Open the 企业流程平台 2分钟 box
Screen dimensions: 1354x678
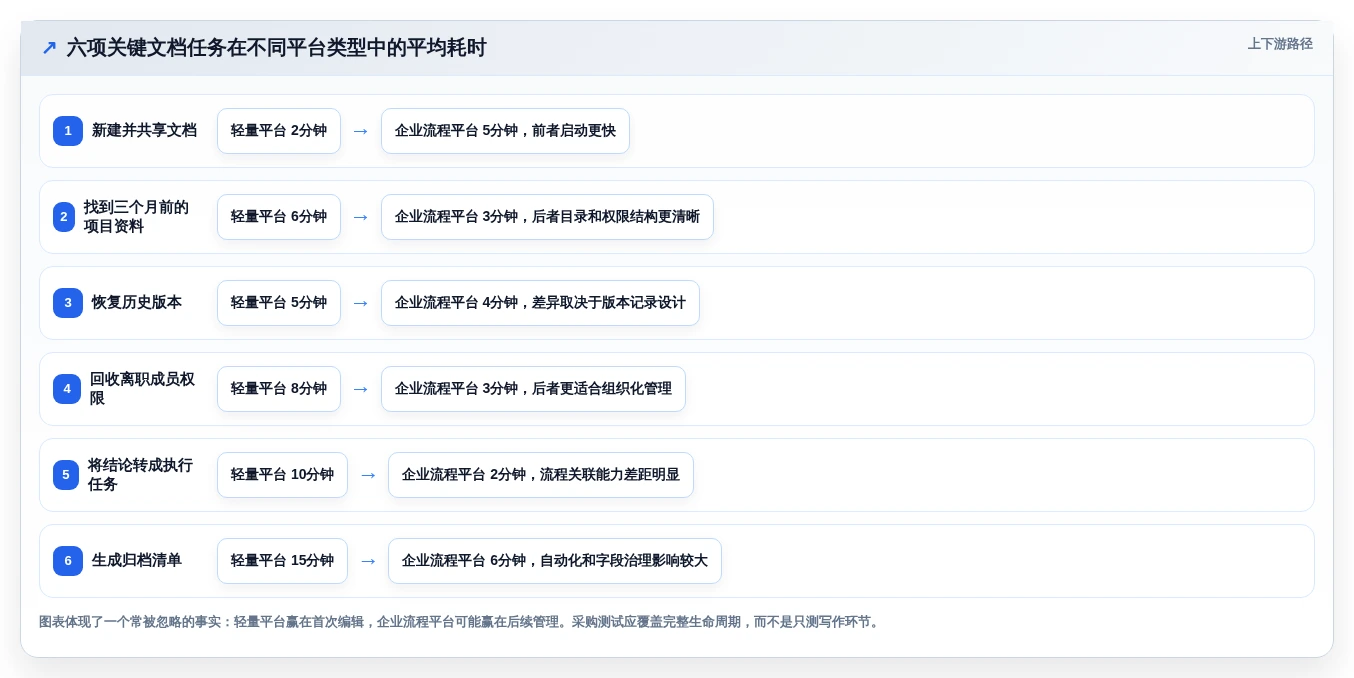coord(541,475)
